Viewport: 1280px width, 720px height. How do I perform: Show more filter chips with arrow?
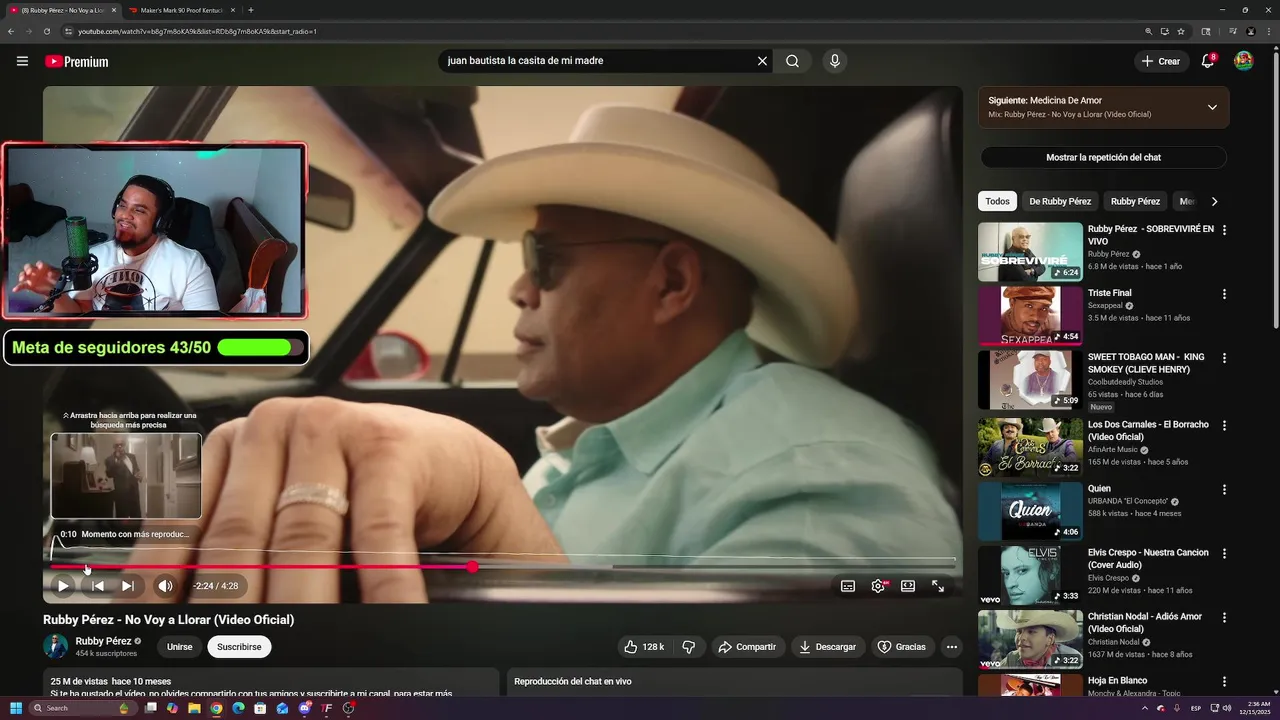pyautogui.click(x=1214, y=201)
